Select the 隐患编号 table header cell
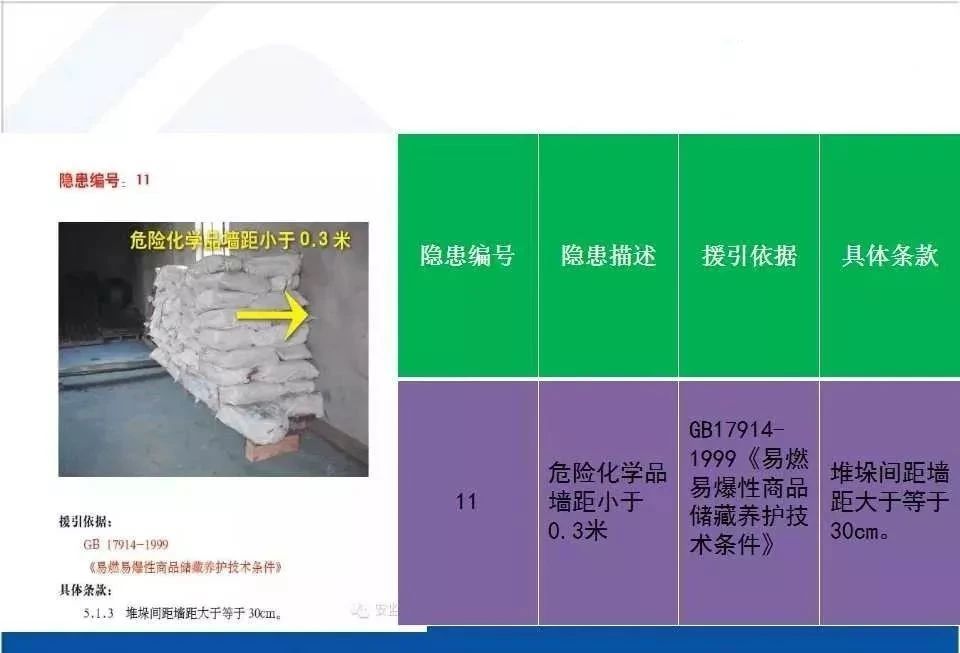 click(x=467, y=256)
